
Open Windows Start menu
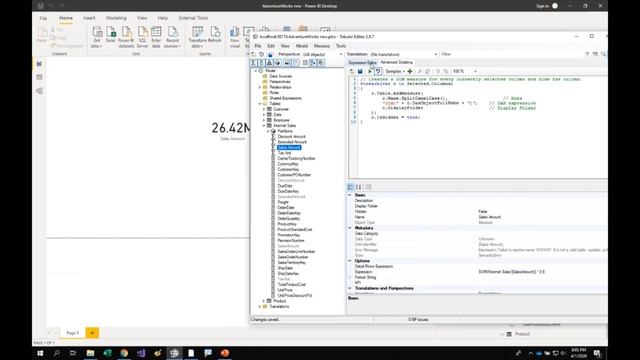[x=40, y=353]
